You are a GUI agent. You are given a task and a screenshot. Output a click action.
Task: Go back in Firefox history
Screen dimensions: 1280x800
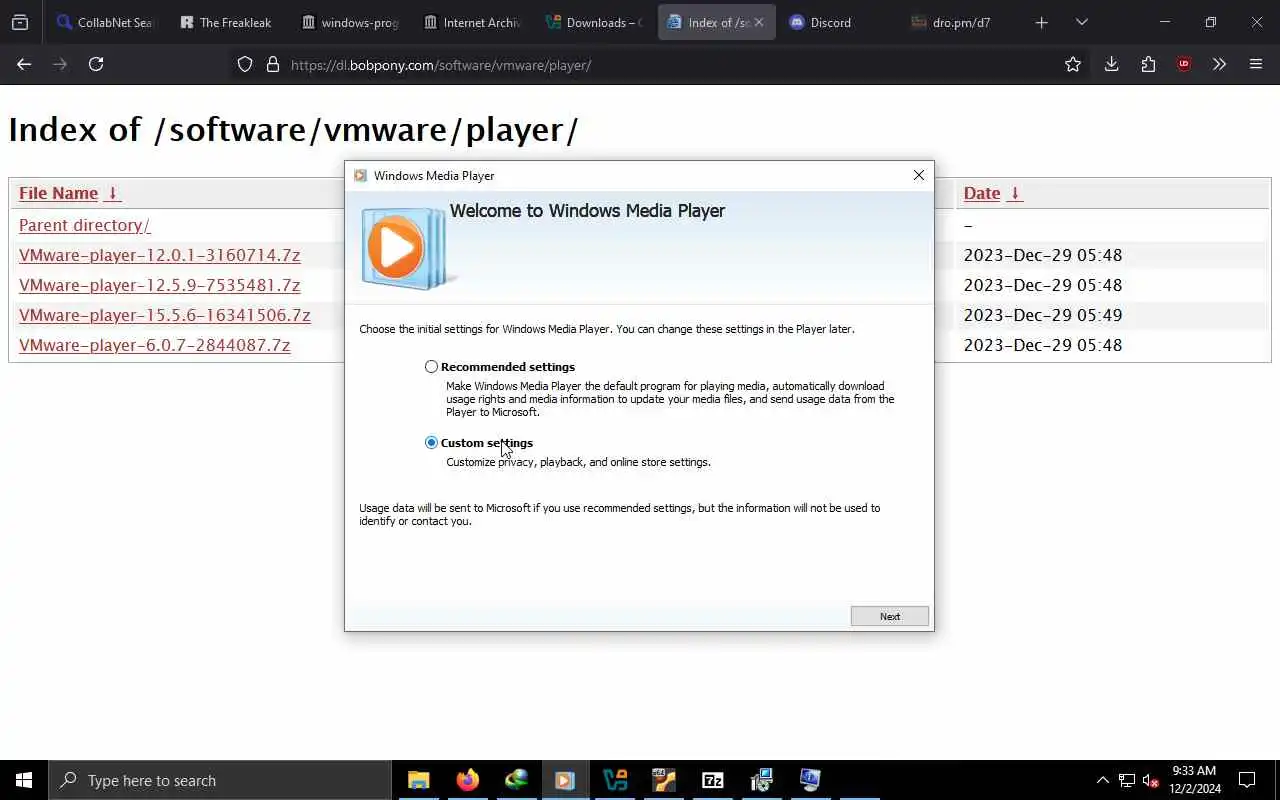tap(24, 64)
